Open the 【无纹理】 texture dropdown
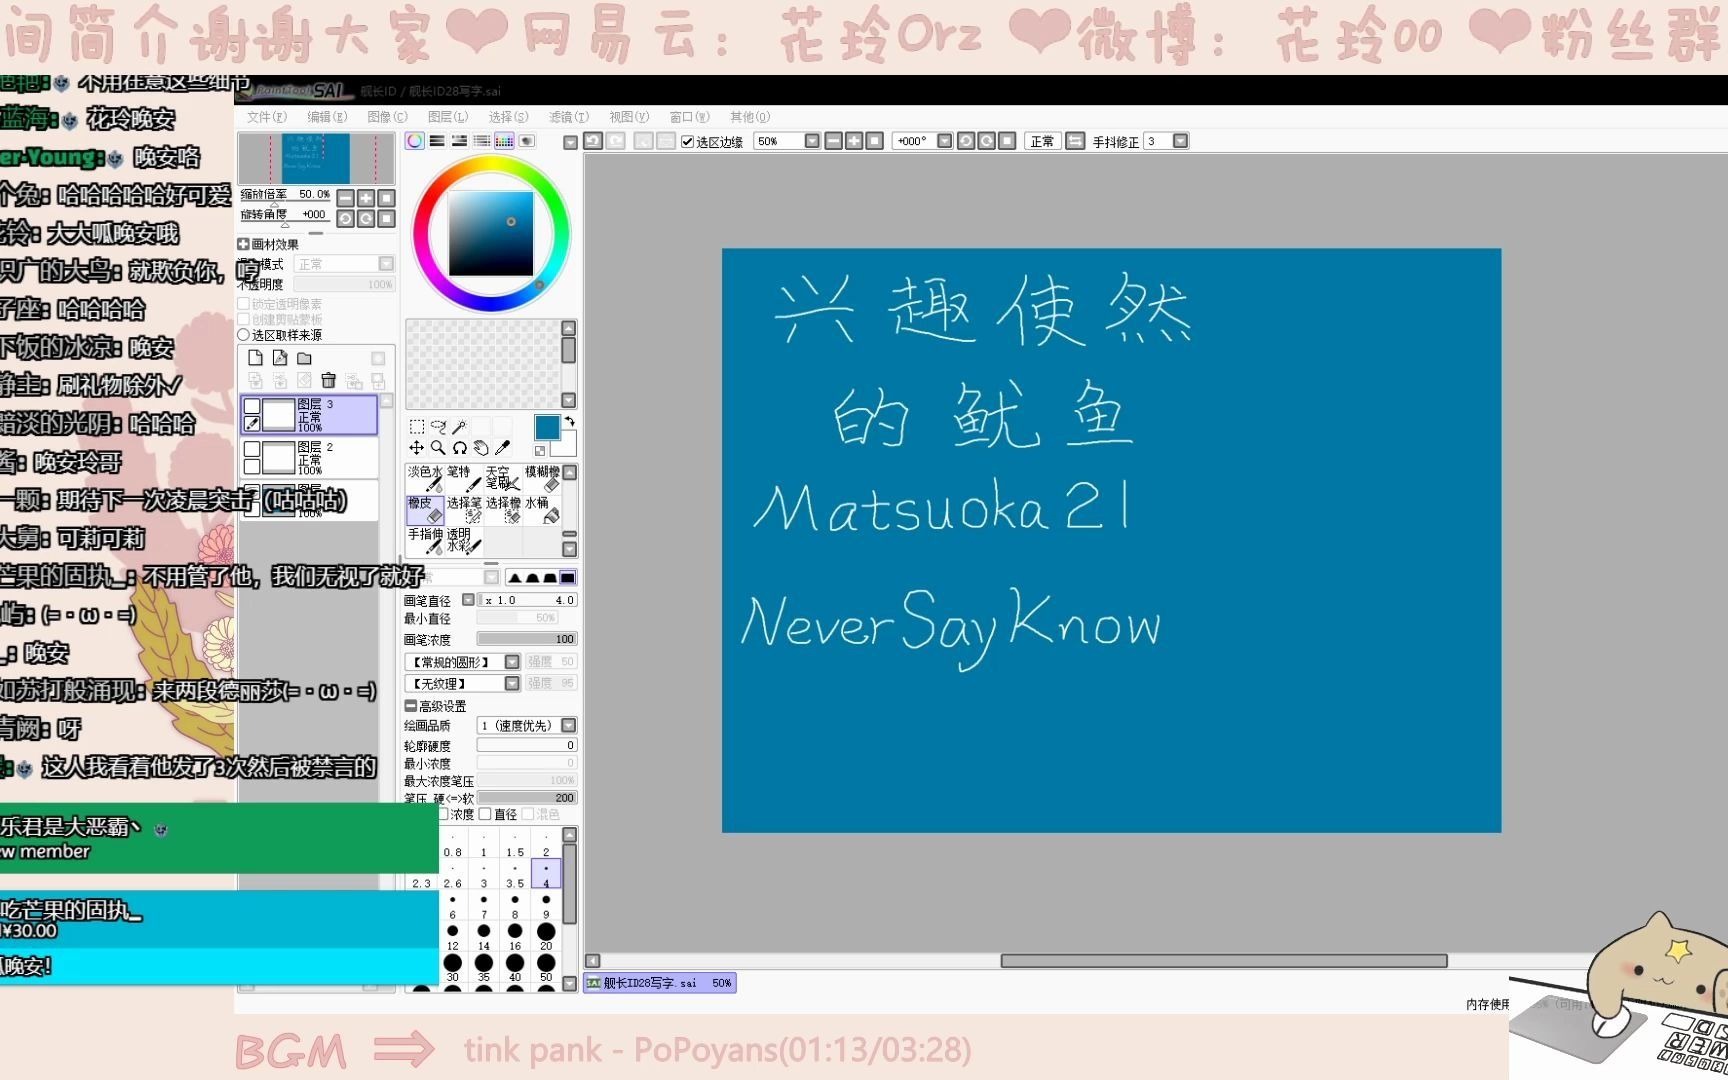The height and width of the screenshot is (1080, 1728). 512,684
